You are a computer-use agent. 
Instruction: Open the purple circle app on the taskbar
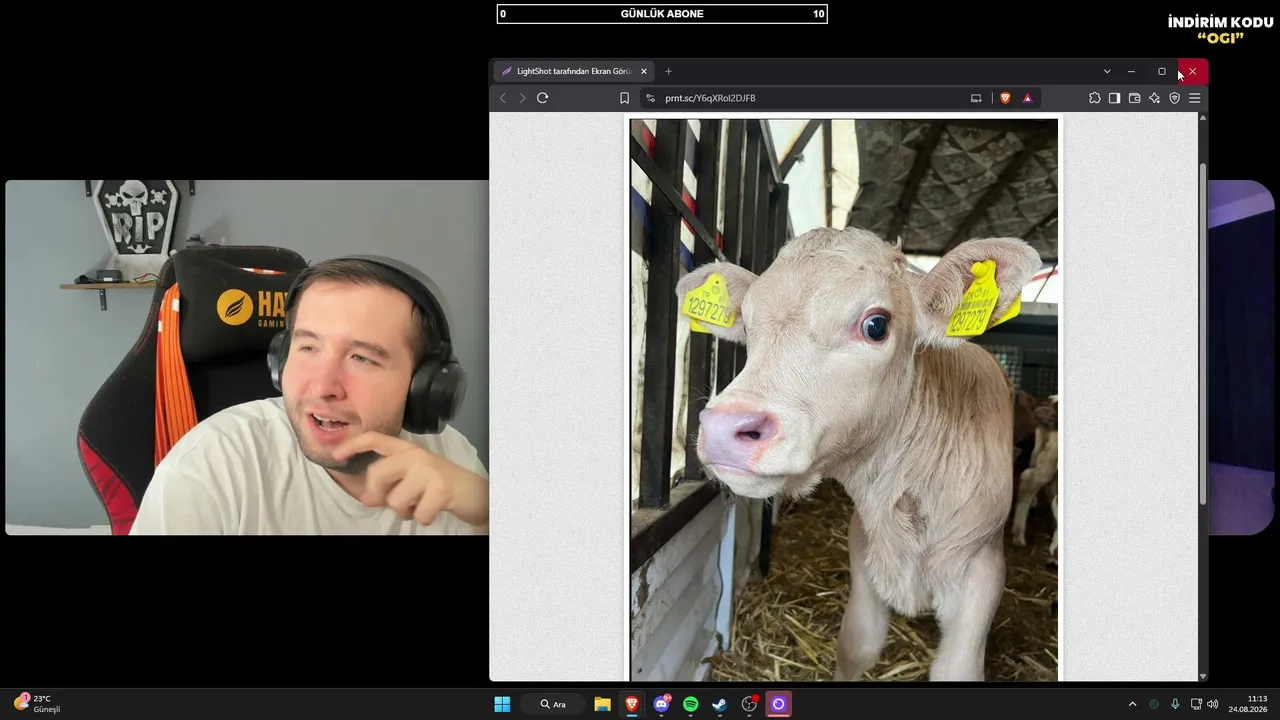click(778, 704)
